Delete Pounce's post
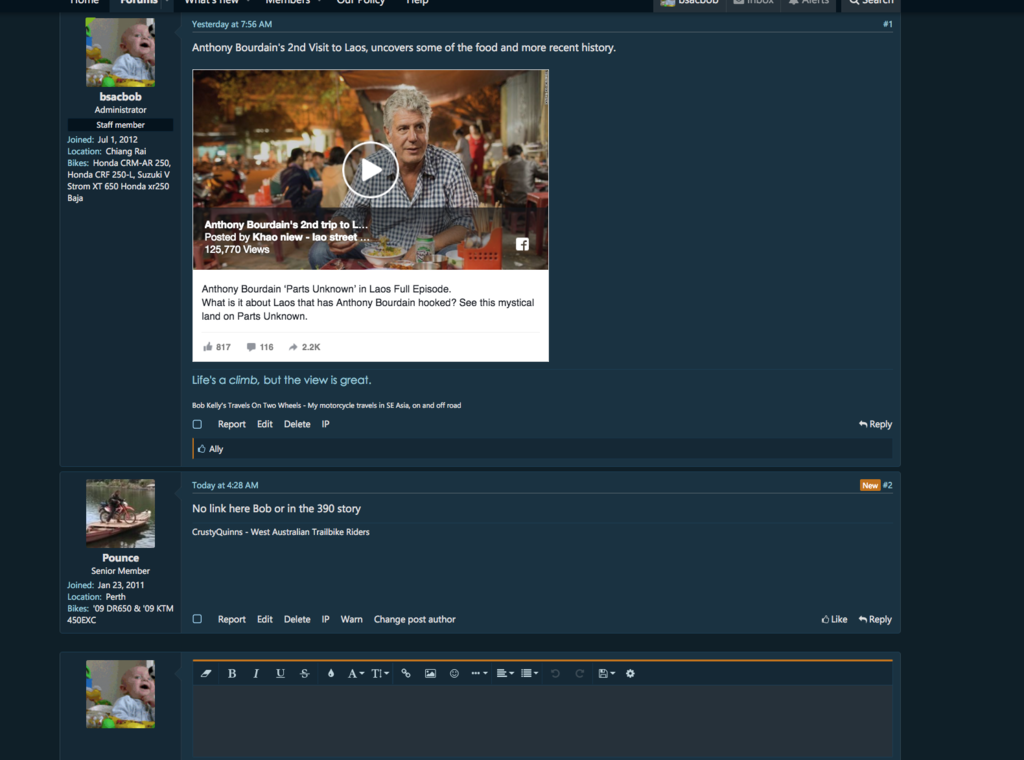This screenshot has height=760, width=1024. point(297,619)
